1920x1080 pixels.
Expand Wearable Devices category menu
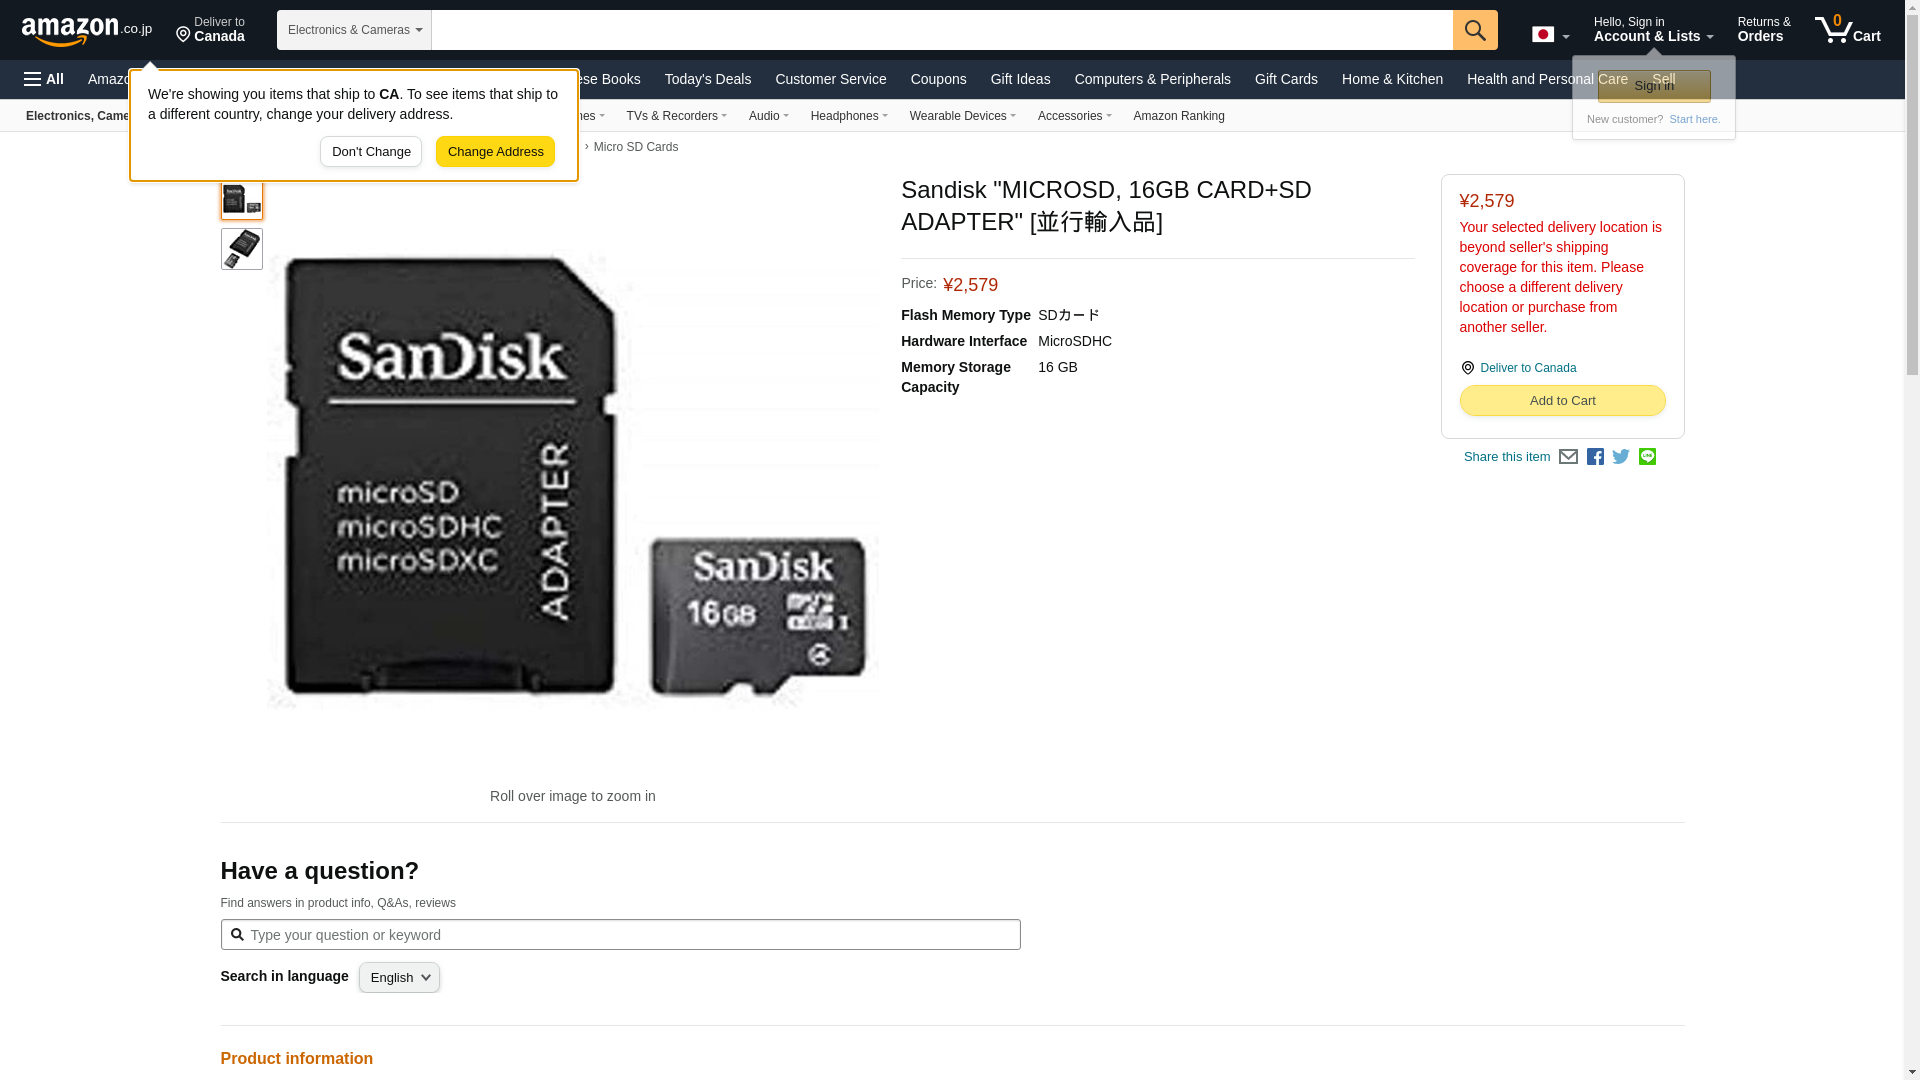pos(962,116)
